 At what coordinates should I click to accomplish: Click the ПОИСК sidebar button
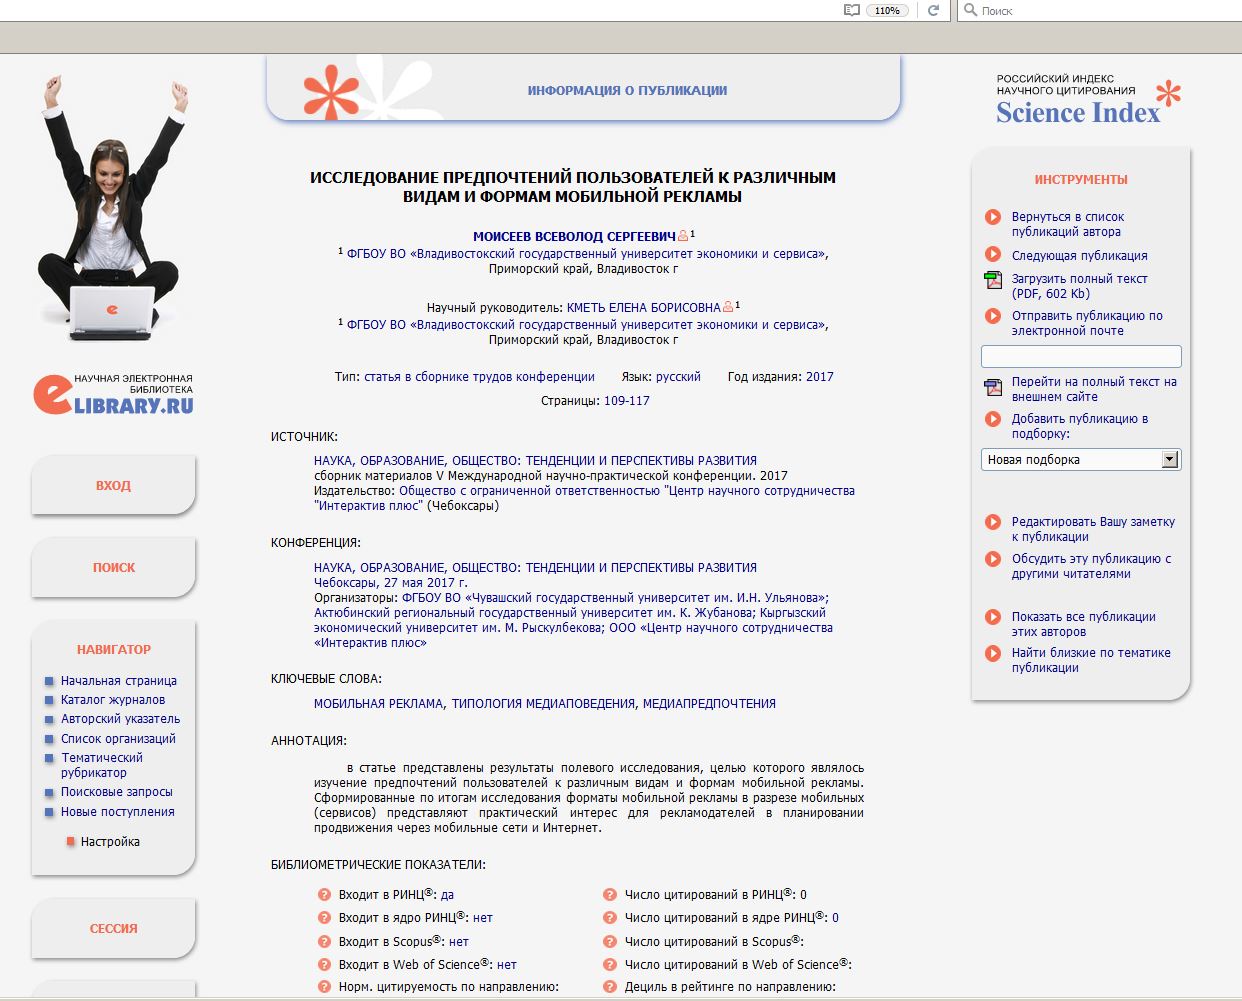pos(113,568)
